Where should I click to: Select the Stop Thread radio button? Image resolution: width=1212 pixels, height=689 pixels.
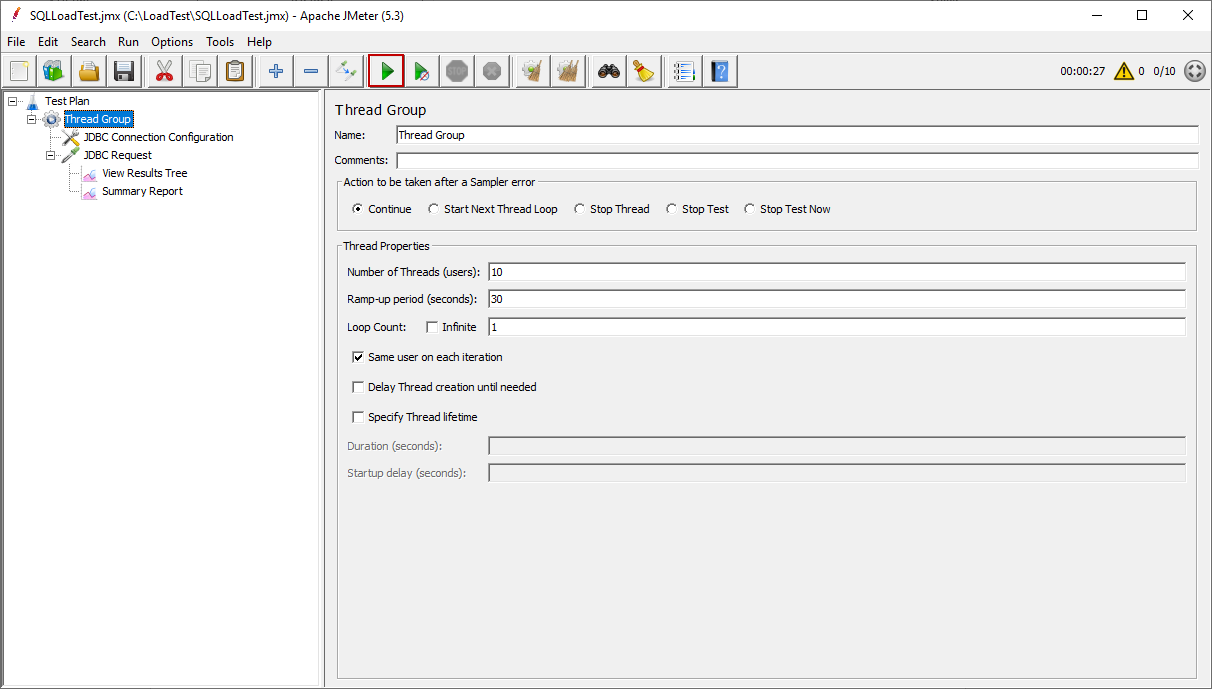[x=580, y=209]
